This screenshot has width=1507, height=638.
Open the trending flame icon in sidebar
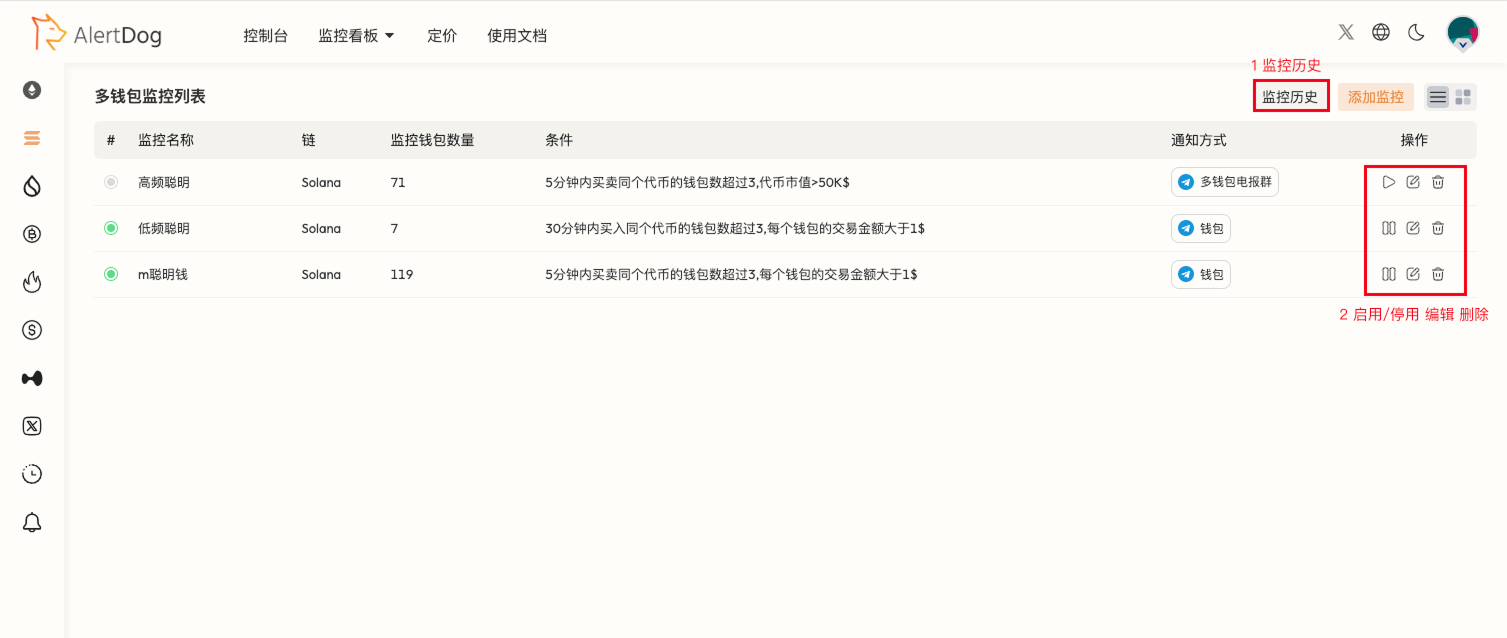31,282
